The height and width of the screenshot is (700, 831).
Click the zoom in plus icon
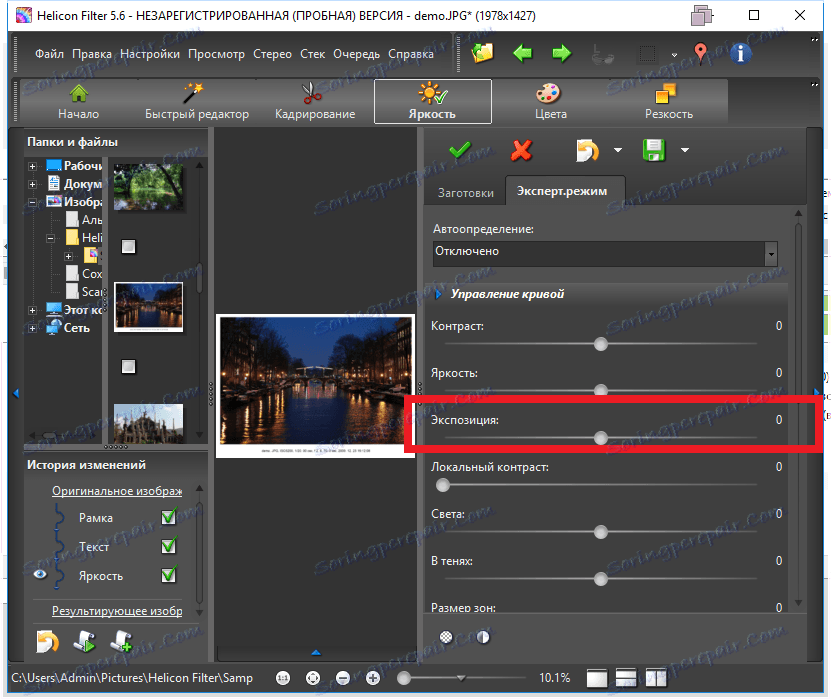click(373, 678)
